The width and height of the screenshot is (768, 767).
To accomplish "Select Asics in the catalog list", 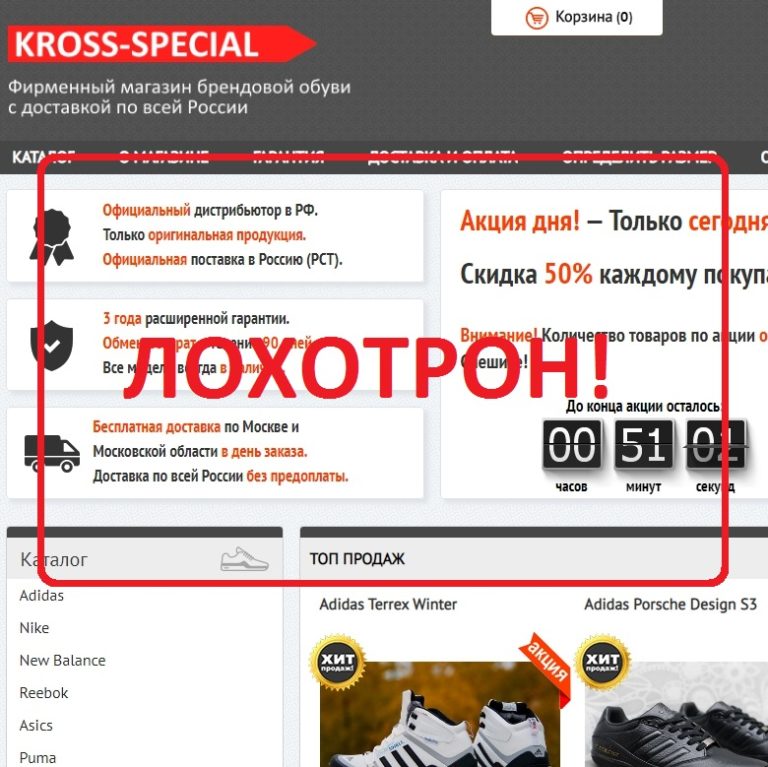I will pos(36,725).
